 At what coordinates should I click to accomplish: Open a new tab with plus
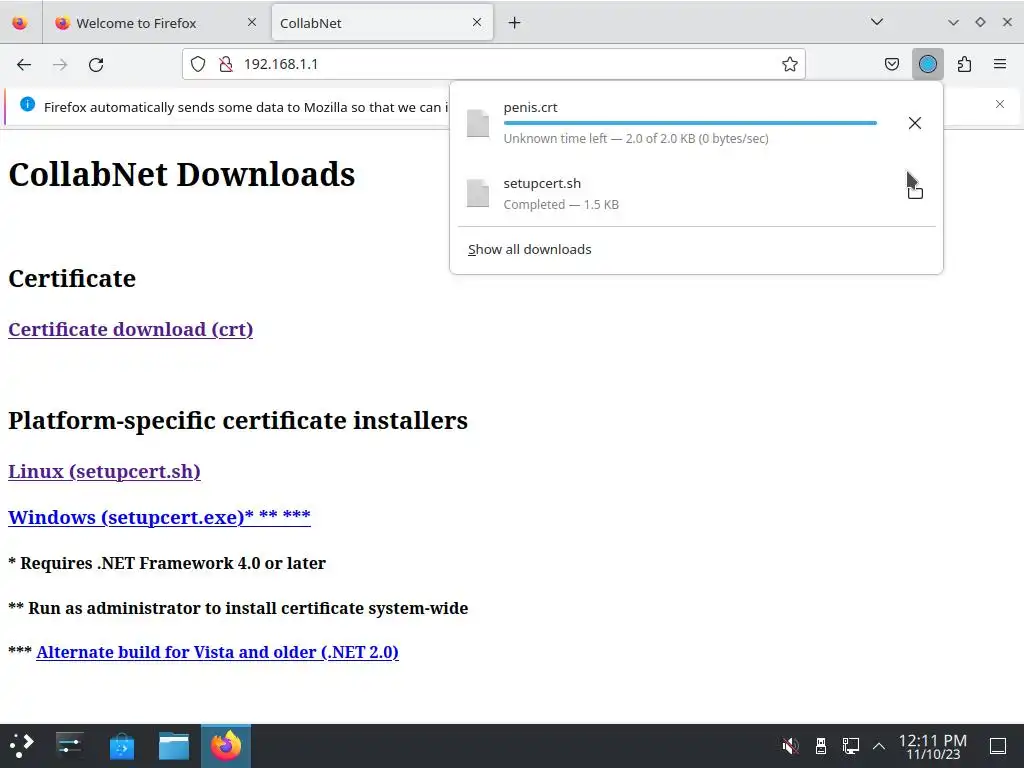coord(515,23)
